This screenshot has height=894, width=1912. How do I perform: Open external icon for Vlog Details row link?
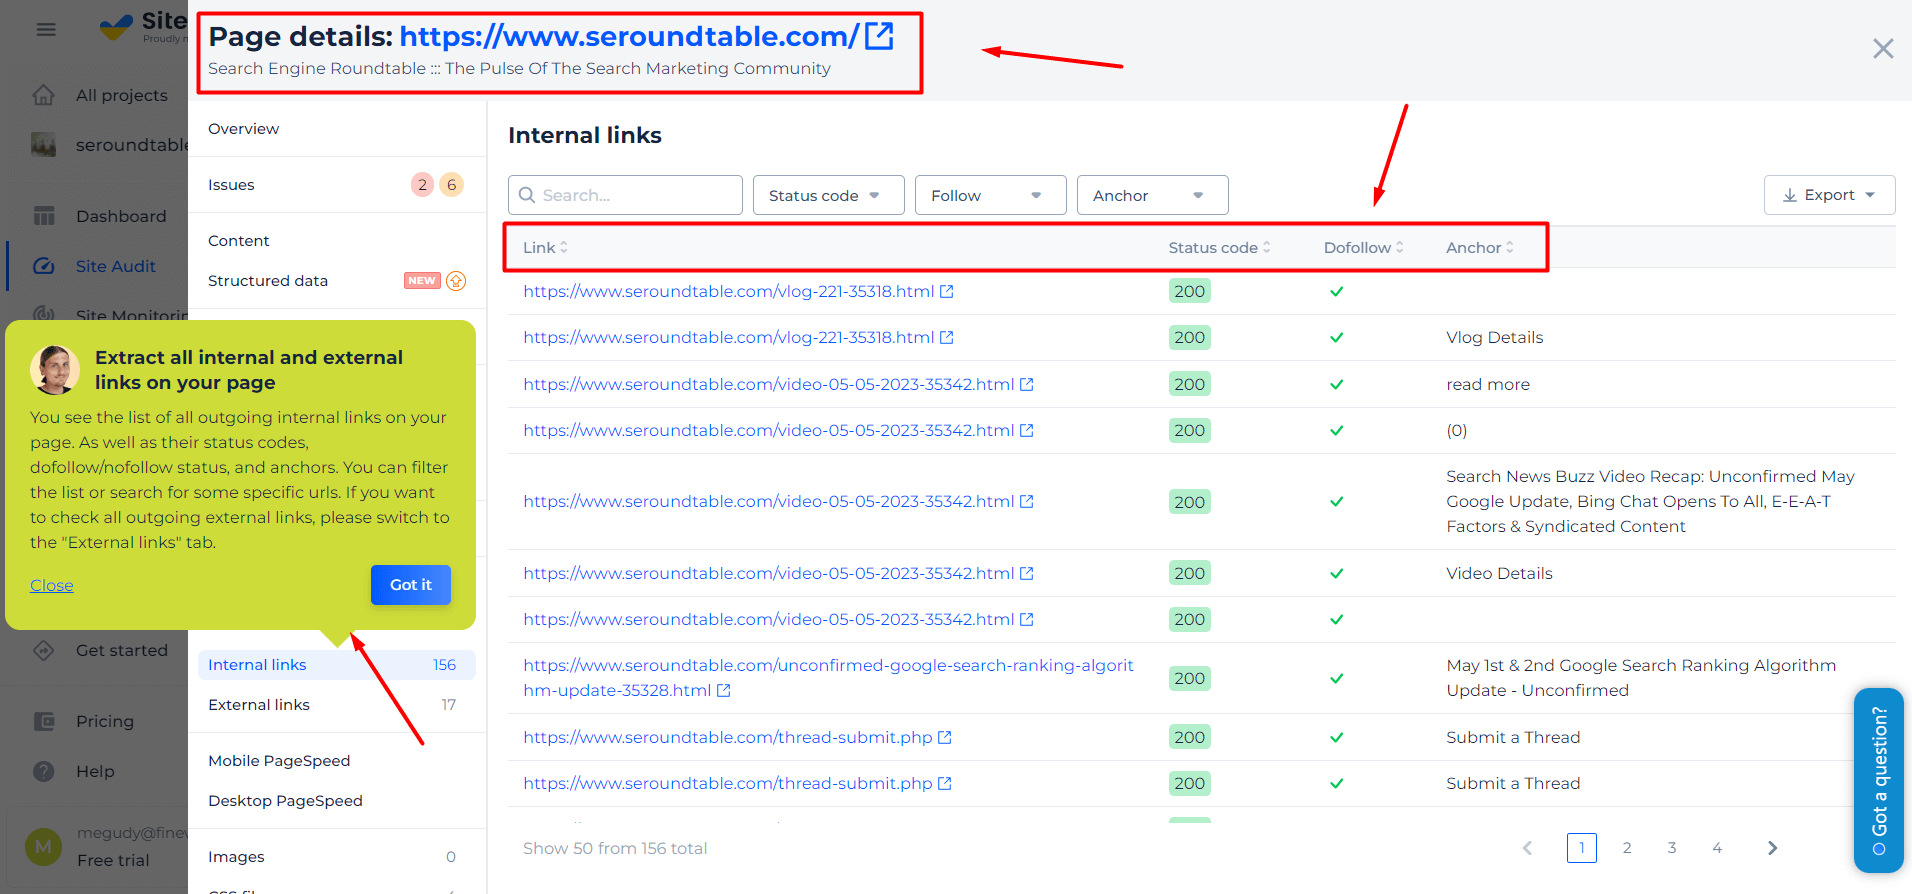[947, 337]
